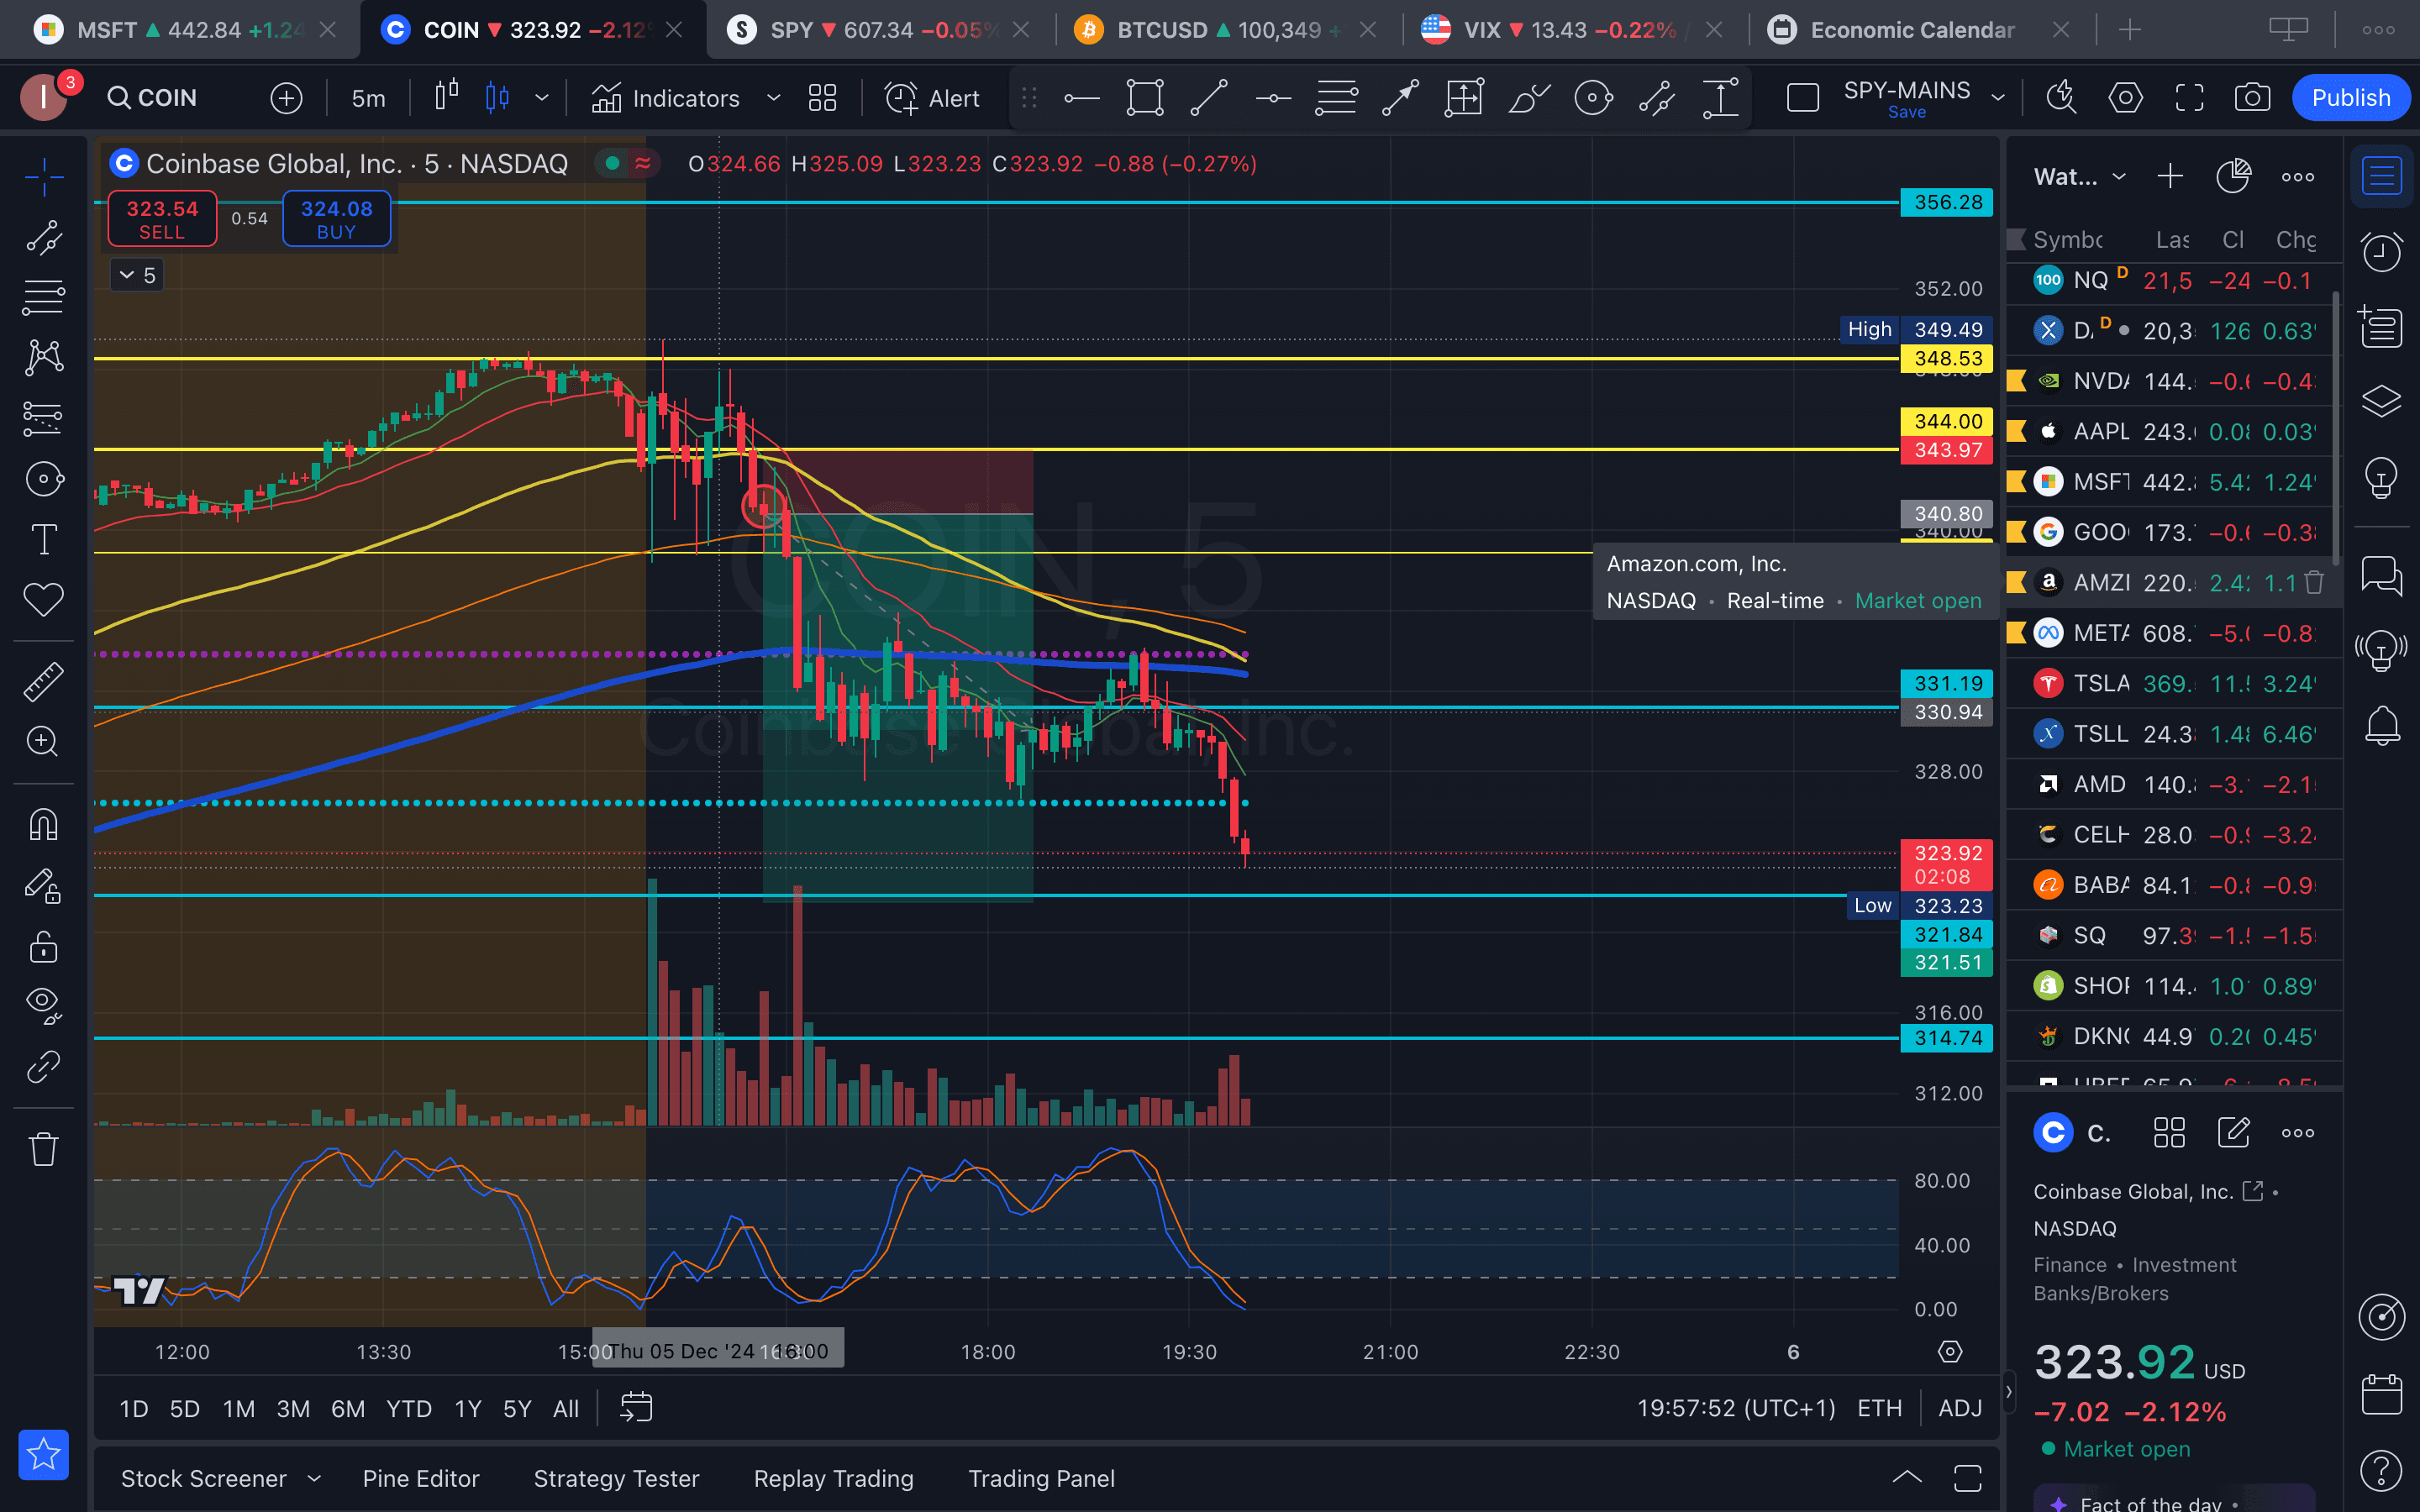Select the Fibonacci retracement tool in sidebar
The image size is (2420, 1512).
click(x=44, y=297)
